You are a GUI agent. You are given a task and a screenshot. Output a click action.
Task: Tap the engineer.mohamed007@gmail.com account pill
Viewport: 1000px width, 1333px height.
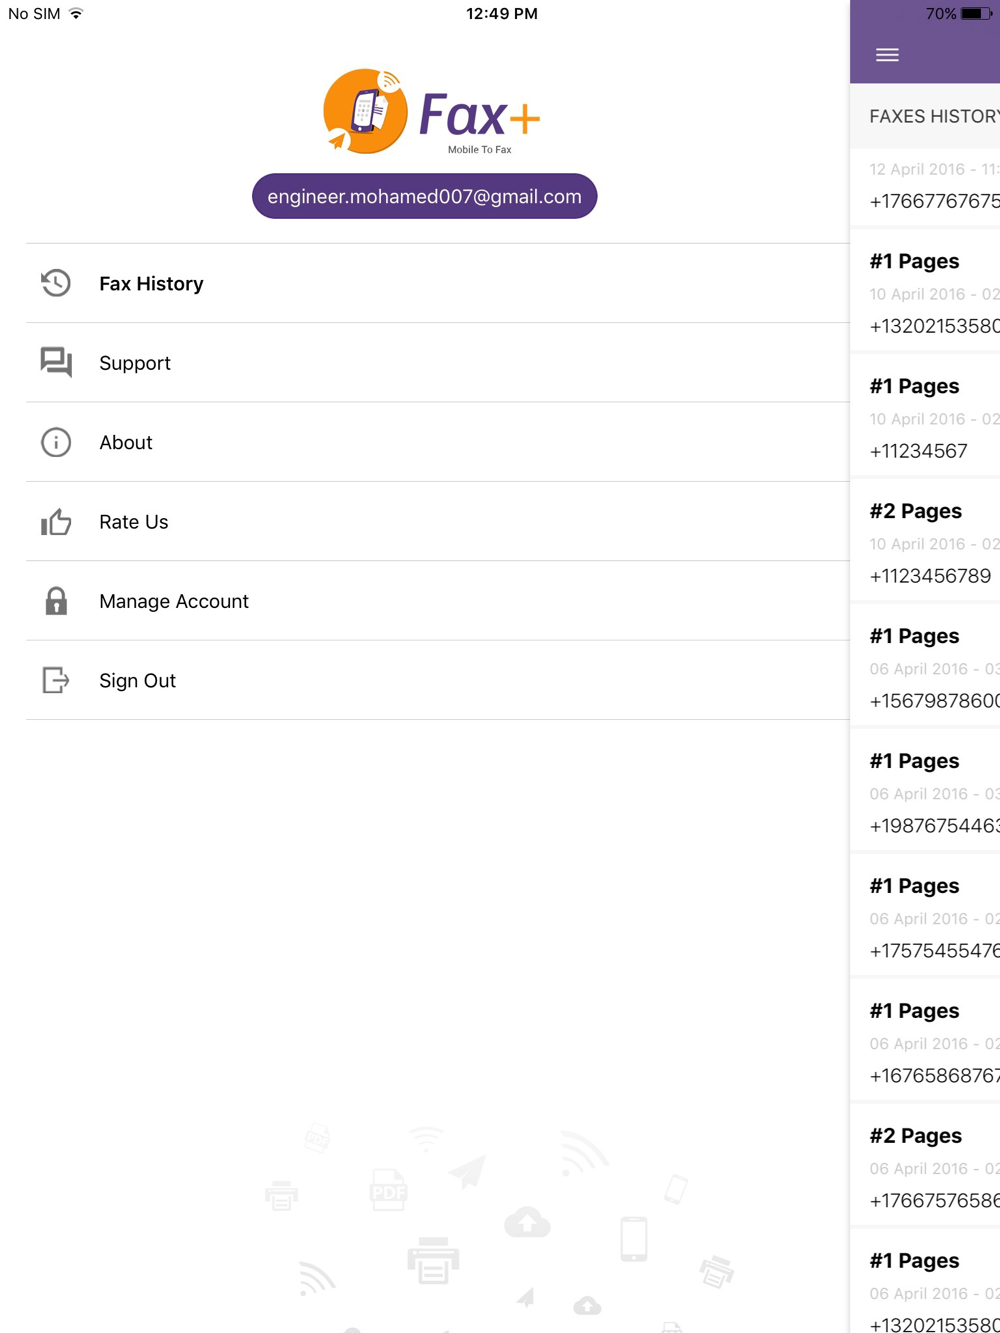point(424,196)
